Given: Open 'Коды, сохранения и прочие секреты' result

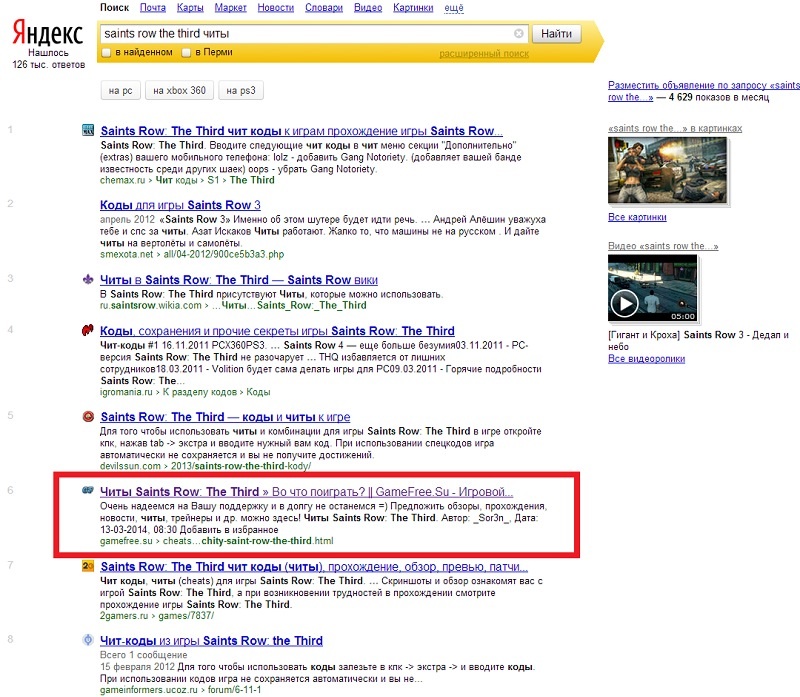Looking at the screenshot, I should click(277, 331).
